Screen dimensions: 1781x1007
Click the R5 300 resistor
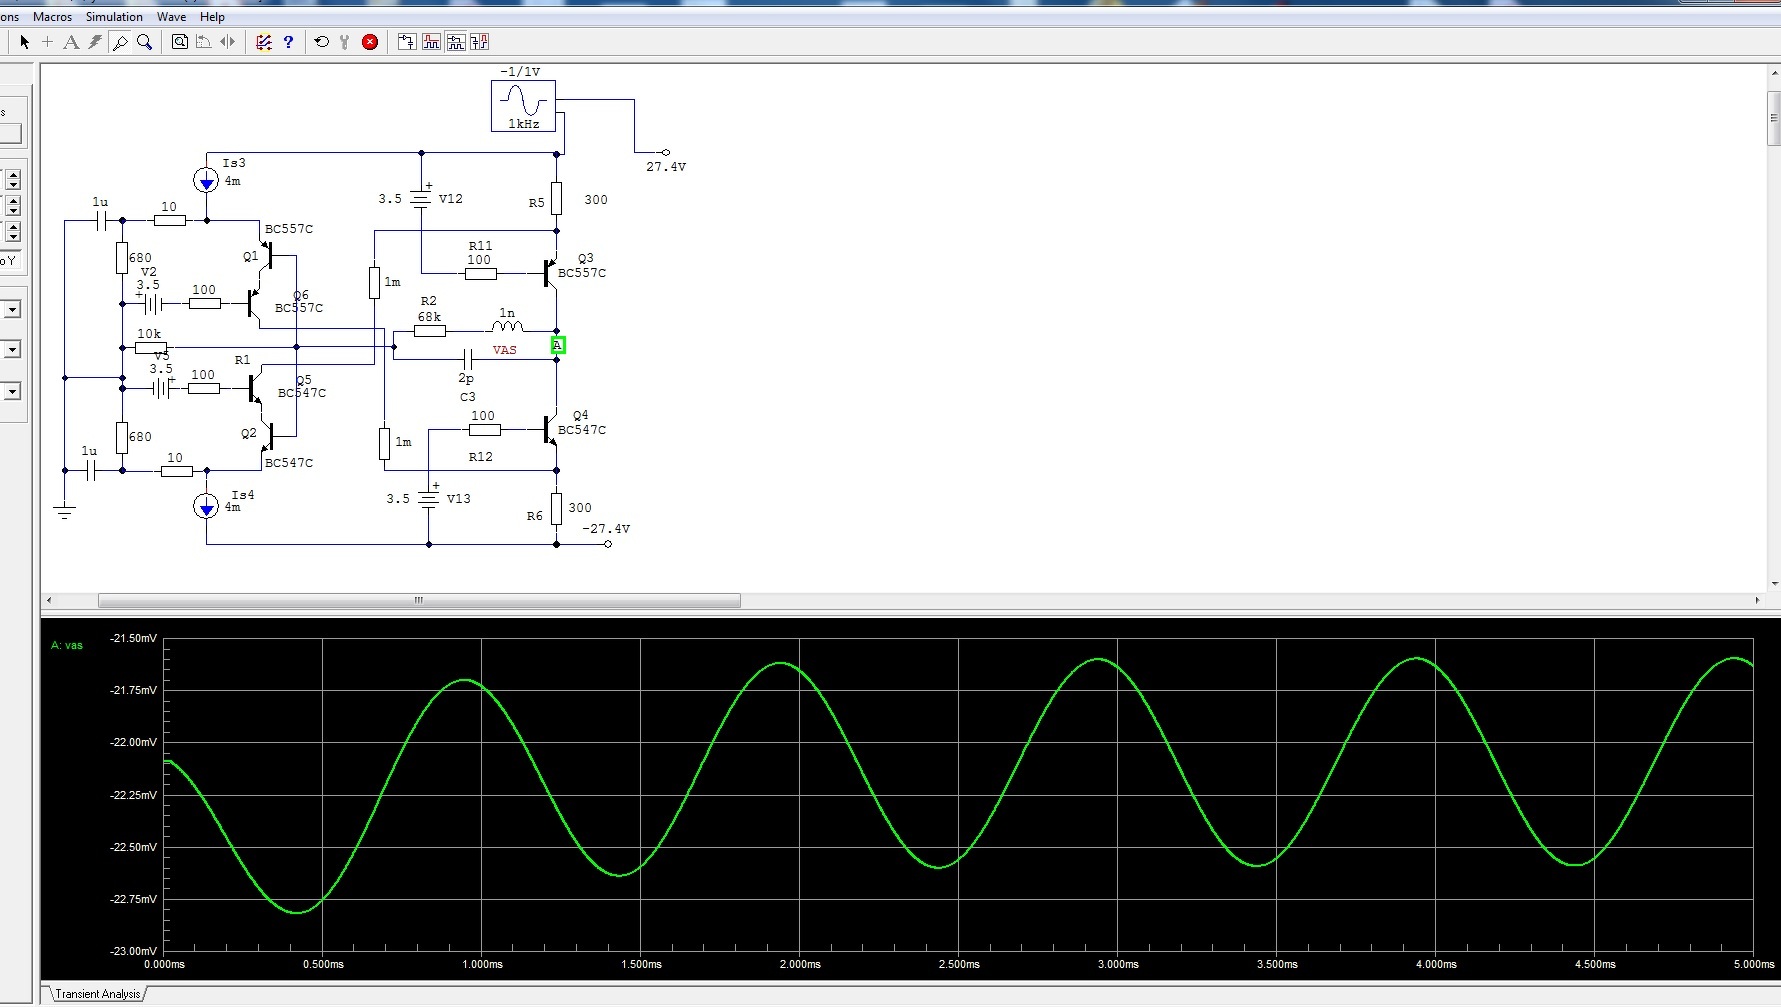(557, 199)
